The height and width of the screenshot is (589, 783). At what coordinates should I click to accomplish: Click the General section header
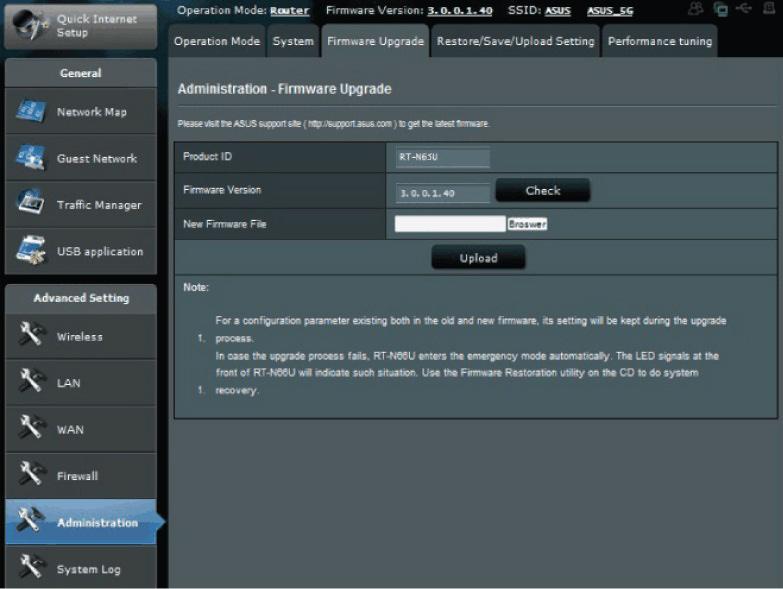pos(81,73)
